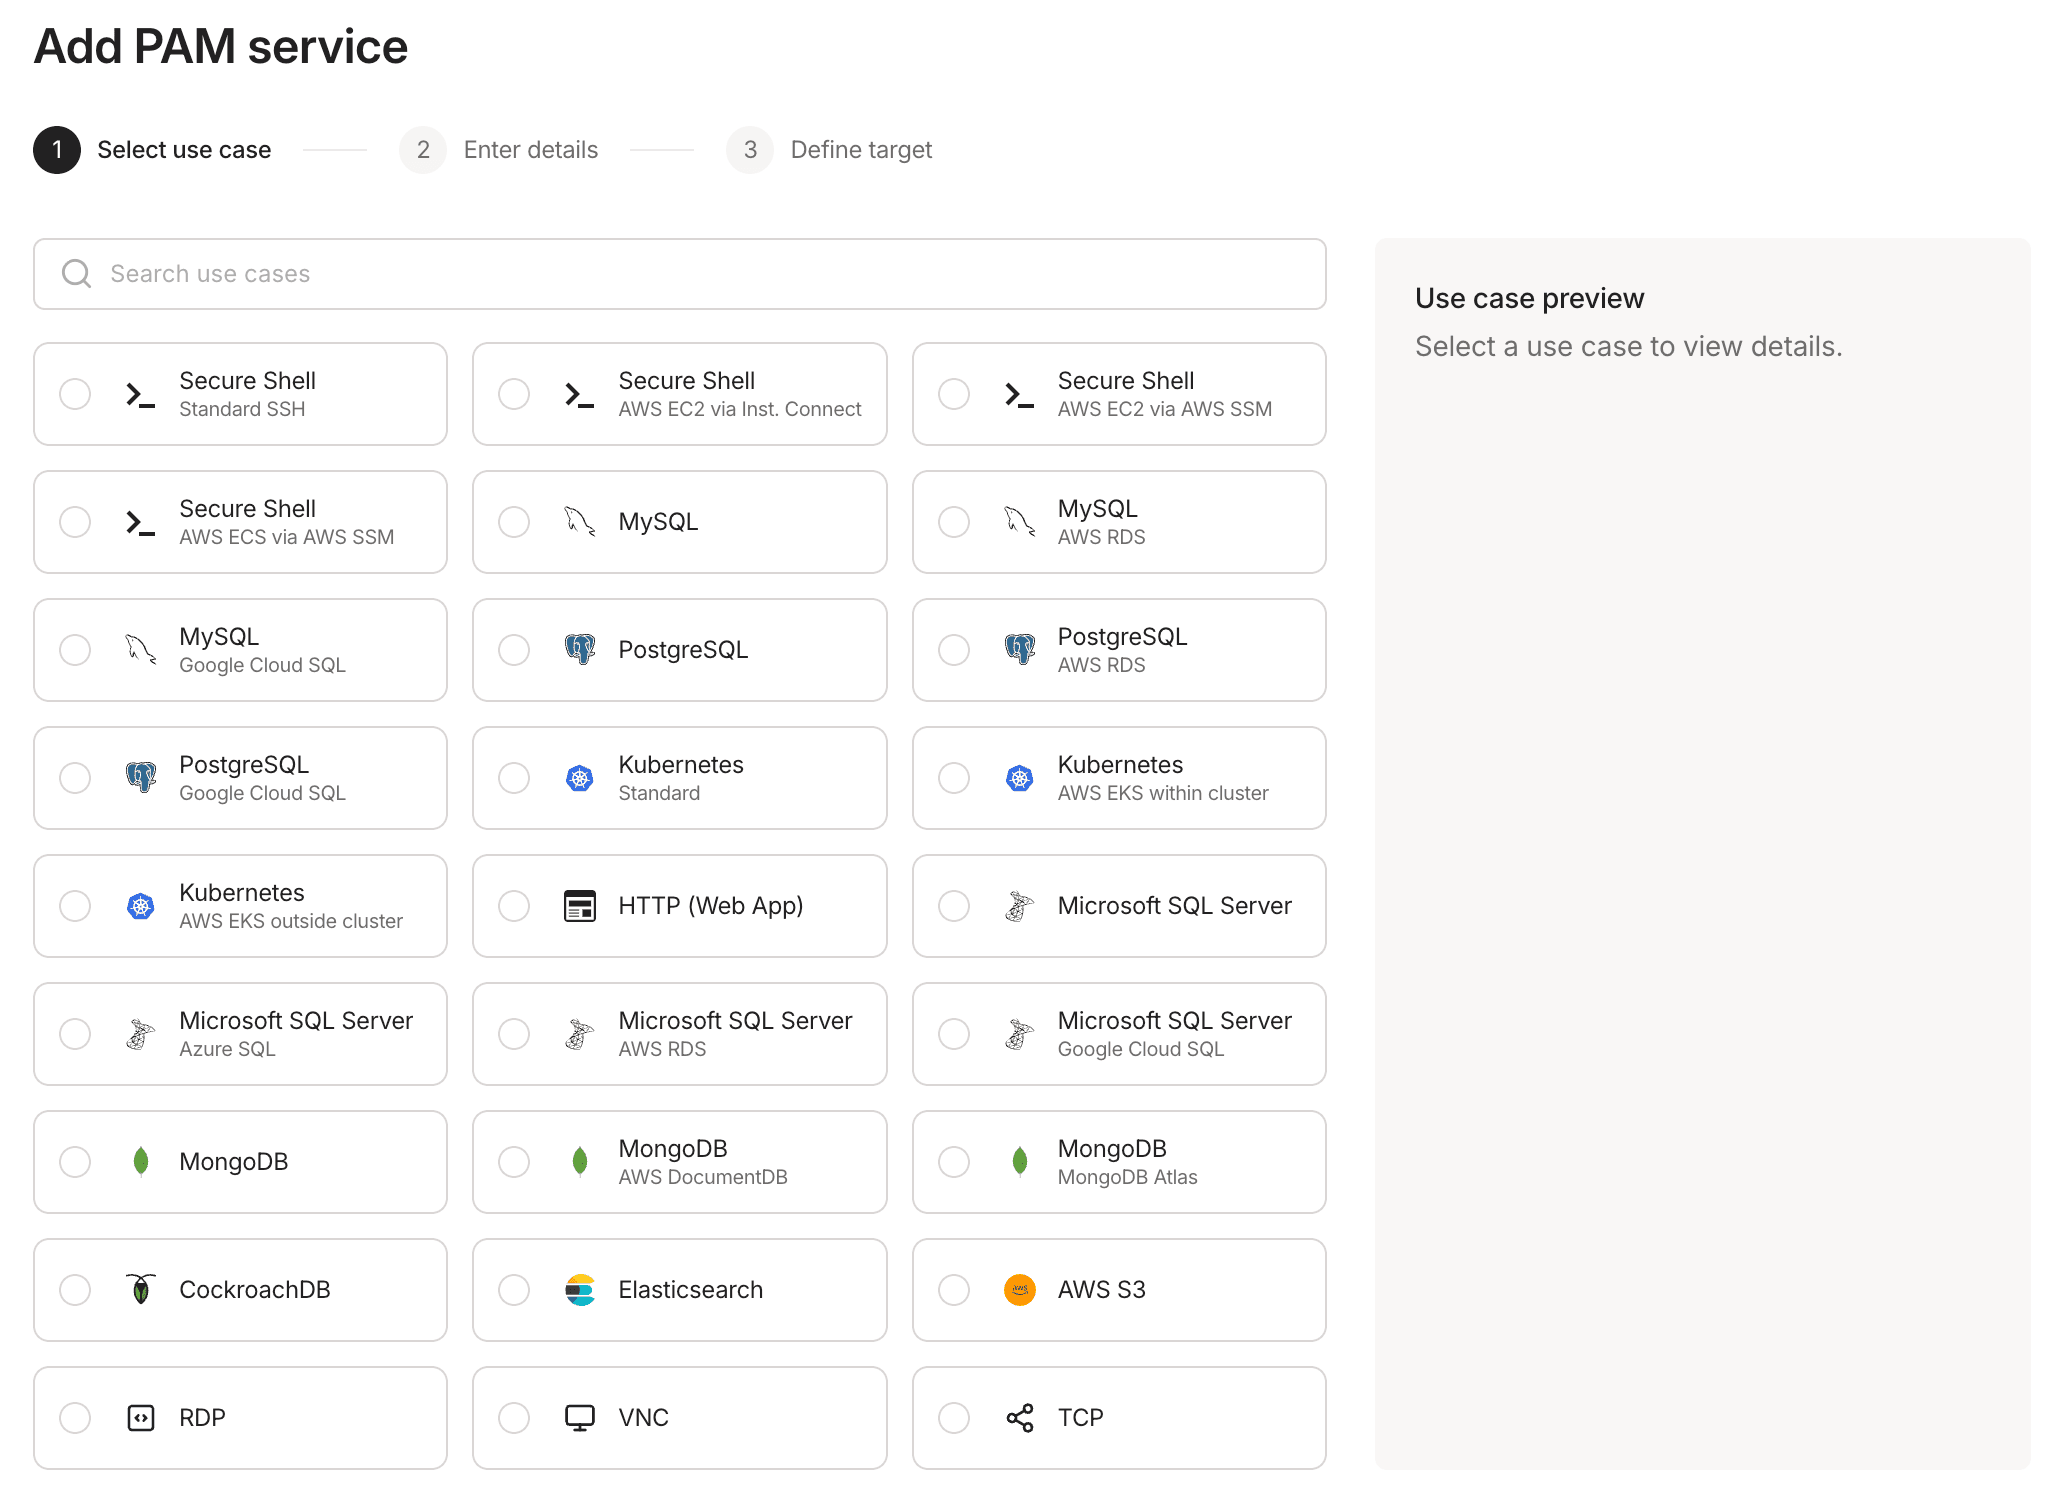This screenshot has width=2070, height=1504.
Task: Click the "AWS EKS within cluster" subtitle
Action: point(1163,793)
